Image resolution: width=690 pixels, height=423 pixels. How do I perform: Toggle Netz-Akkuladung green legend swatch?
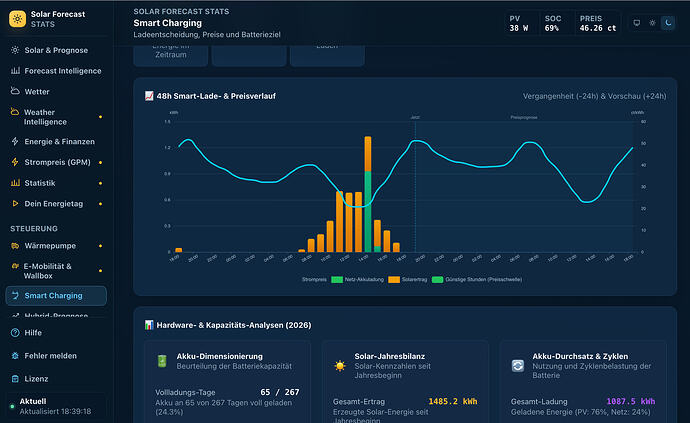pos(337,280)
